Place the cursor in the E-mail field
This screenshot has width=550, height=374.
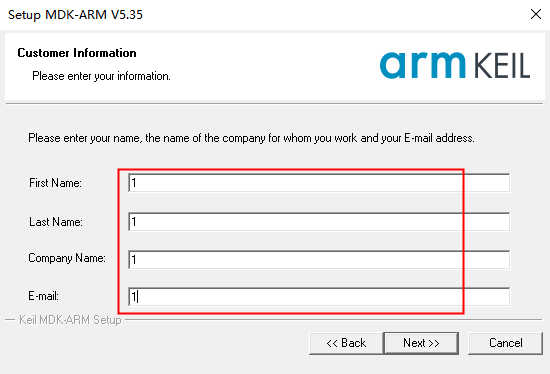[319, 297]
